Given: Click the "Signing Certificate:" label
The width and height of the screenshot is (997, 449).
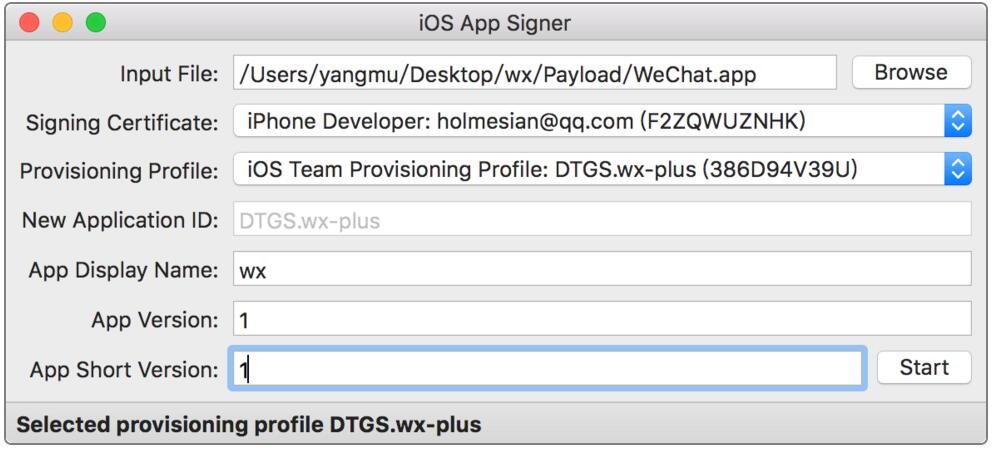Looking at the screenshot, I should point(121,123).
